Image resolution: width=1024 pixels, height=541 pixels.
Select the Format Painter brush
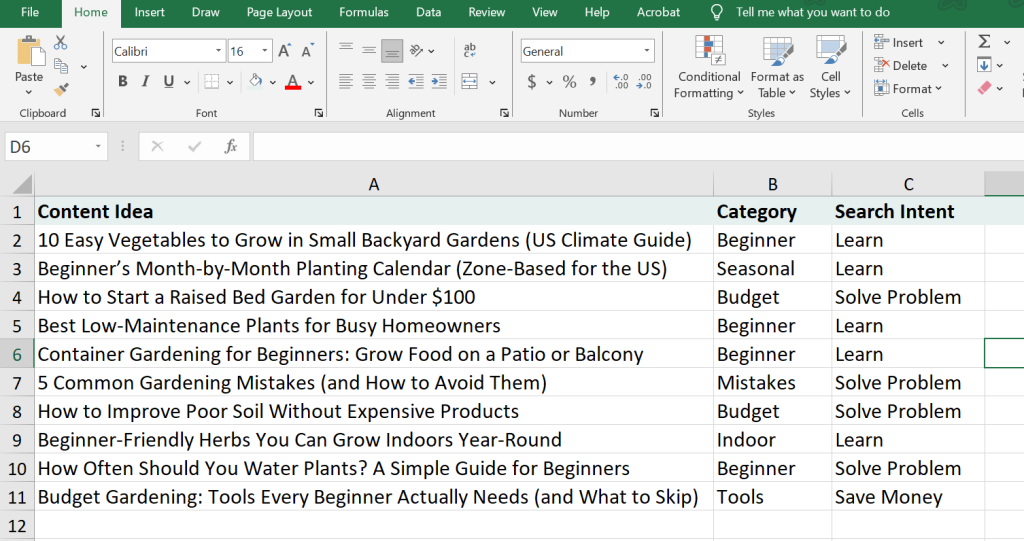(x=61, y=90)
